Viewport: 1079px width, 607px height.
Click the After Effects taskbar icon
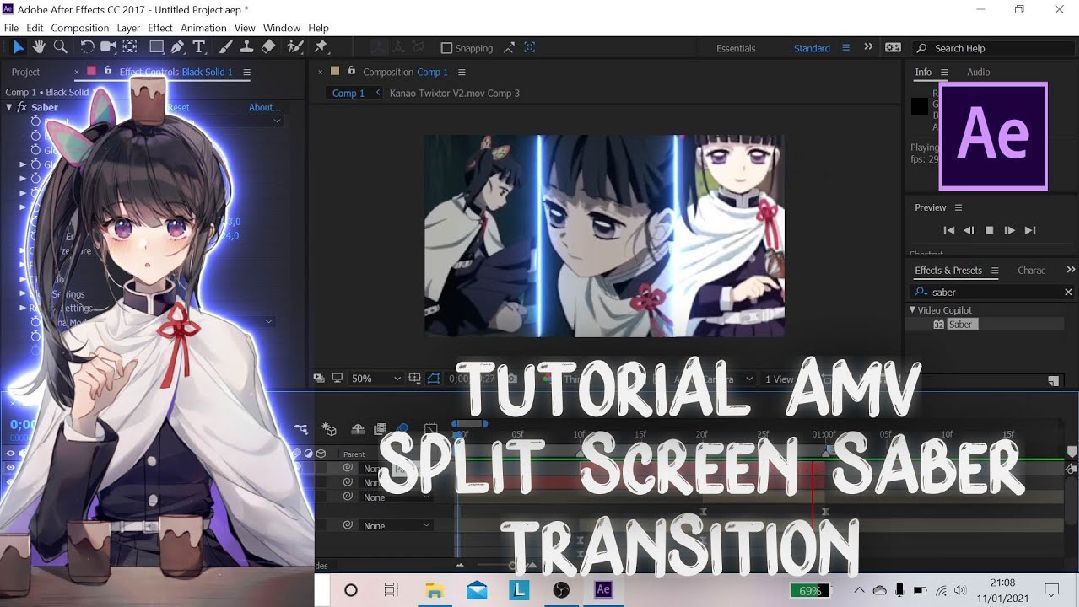coord(603,590)
